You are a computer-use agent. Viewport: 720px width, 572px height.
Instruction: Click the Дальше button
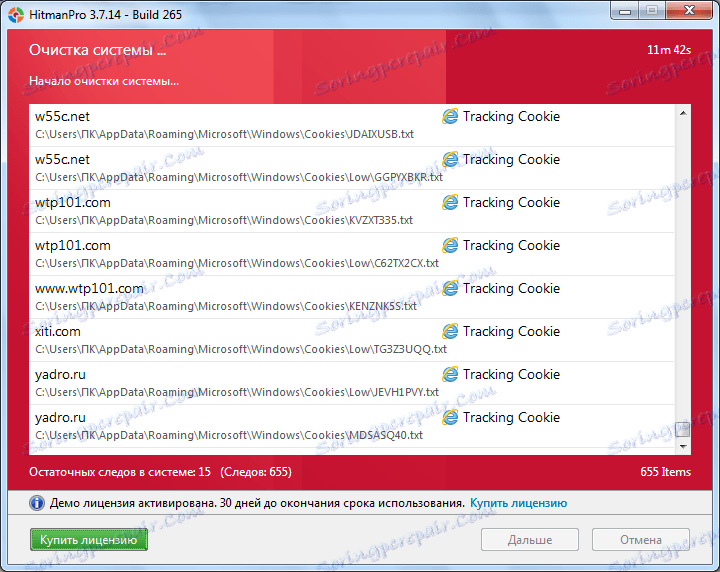click(x=529, y=539)
